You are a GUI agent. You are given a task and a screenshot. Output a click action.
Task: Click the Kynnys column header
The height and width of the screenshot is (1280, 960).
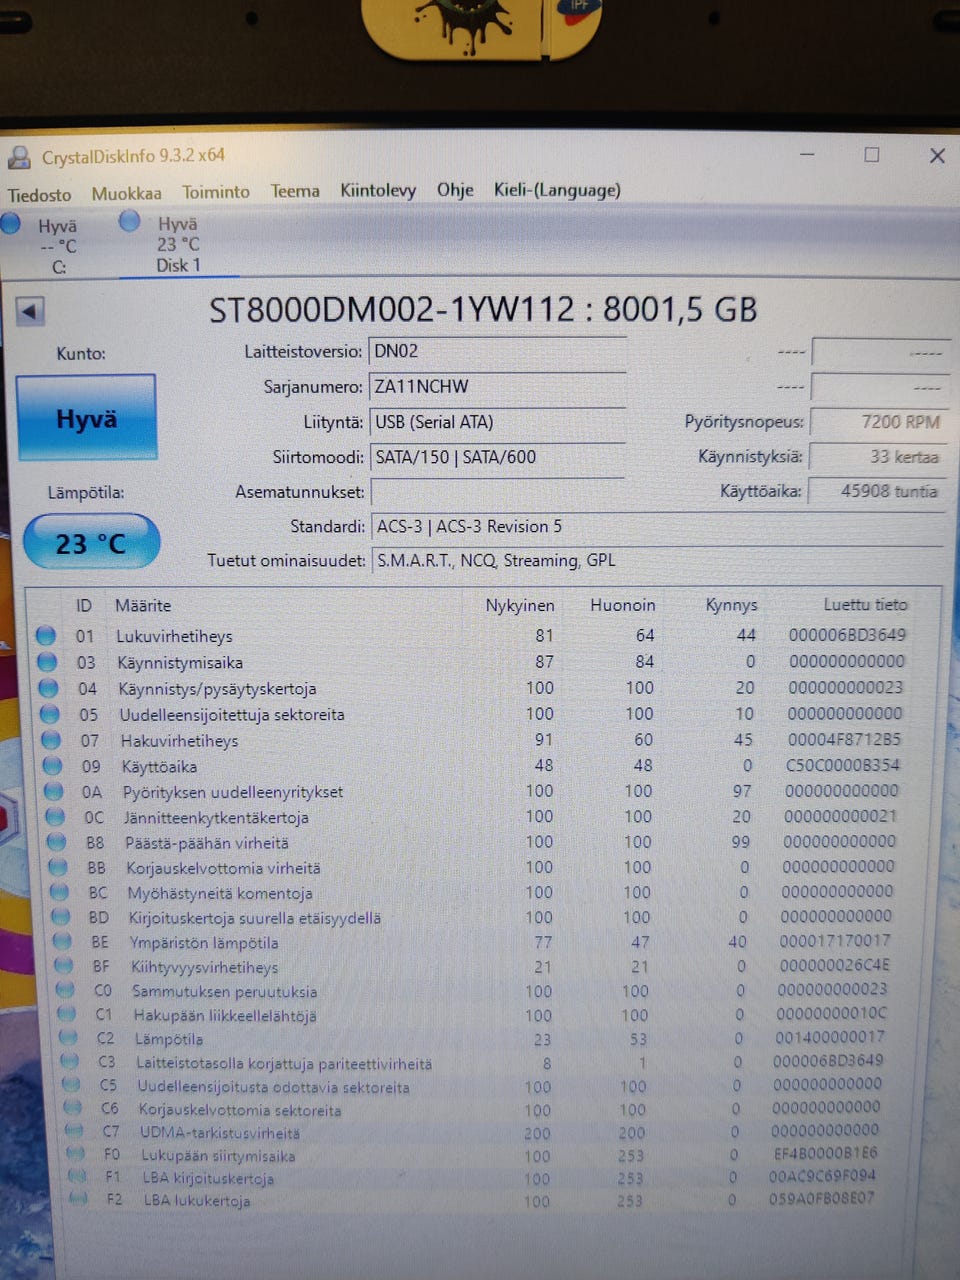click(x=731, y=605)
